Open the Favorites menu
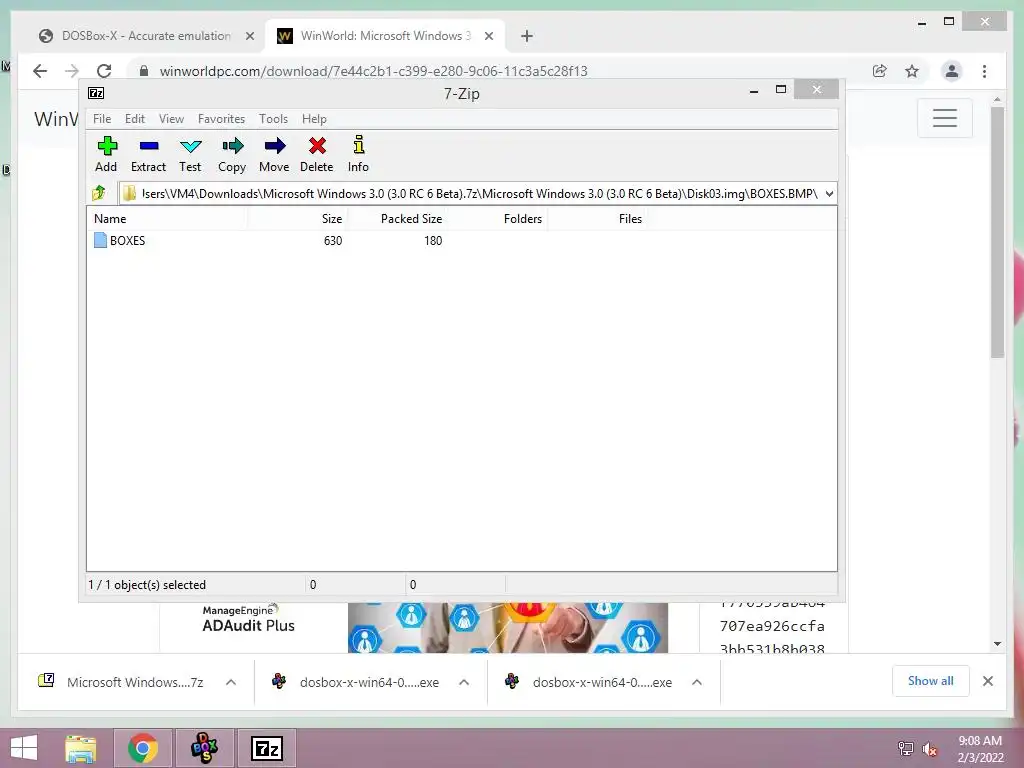The height and width of the screenshot is (768, 1024). pyautogui.click(x=221, y=119)
